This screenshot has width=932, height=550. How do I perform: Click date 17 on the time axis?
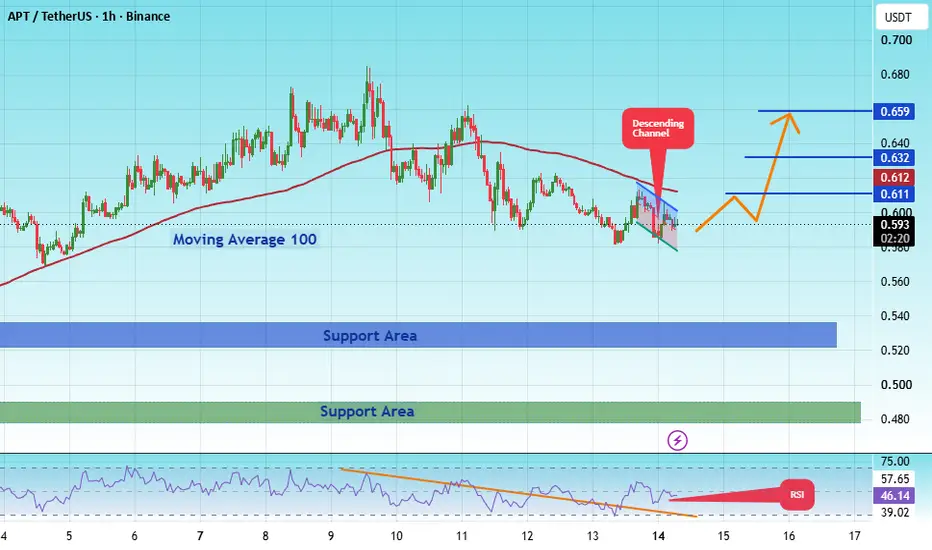[x=854, y=536]
